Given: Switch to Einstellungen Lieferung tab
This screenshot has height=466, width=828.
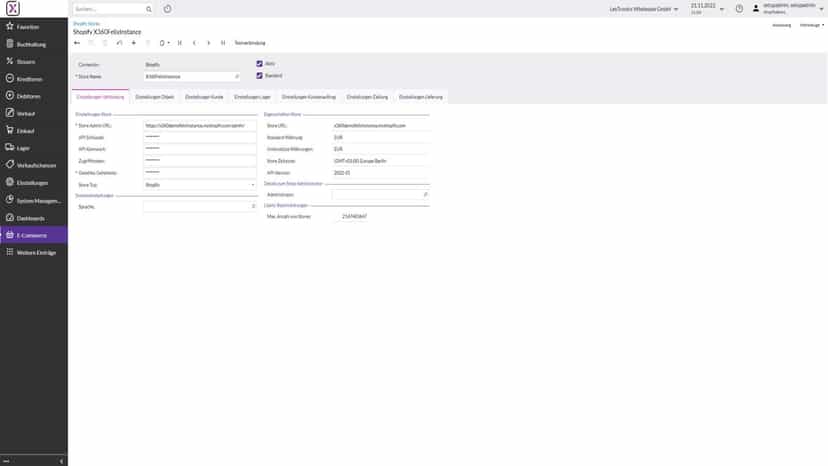Looking at the screenshot, I should pyautogui.click(x=421, y=97).
